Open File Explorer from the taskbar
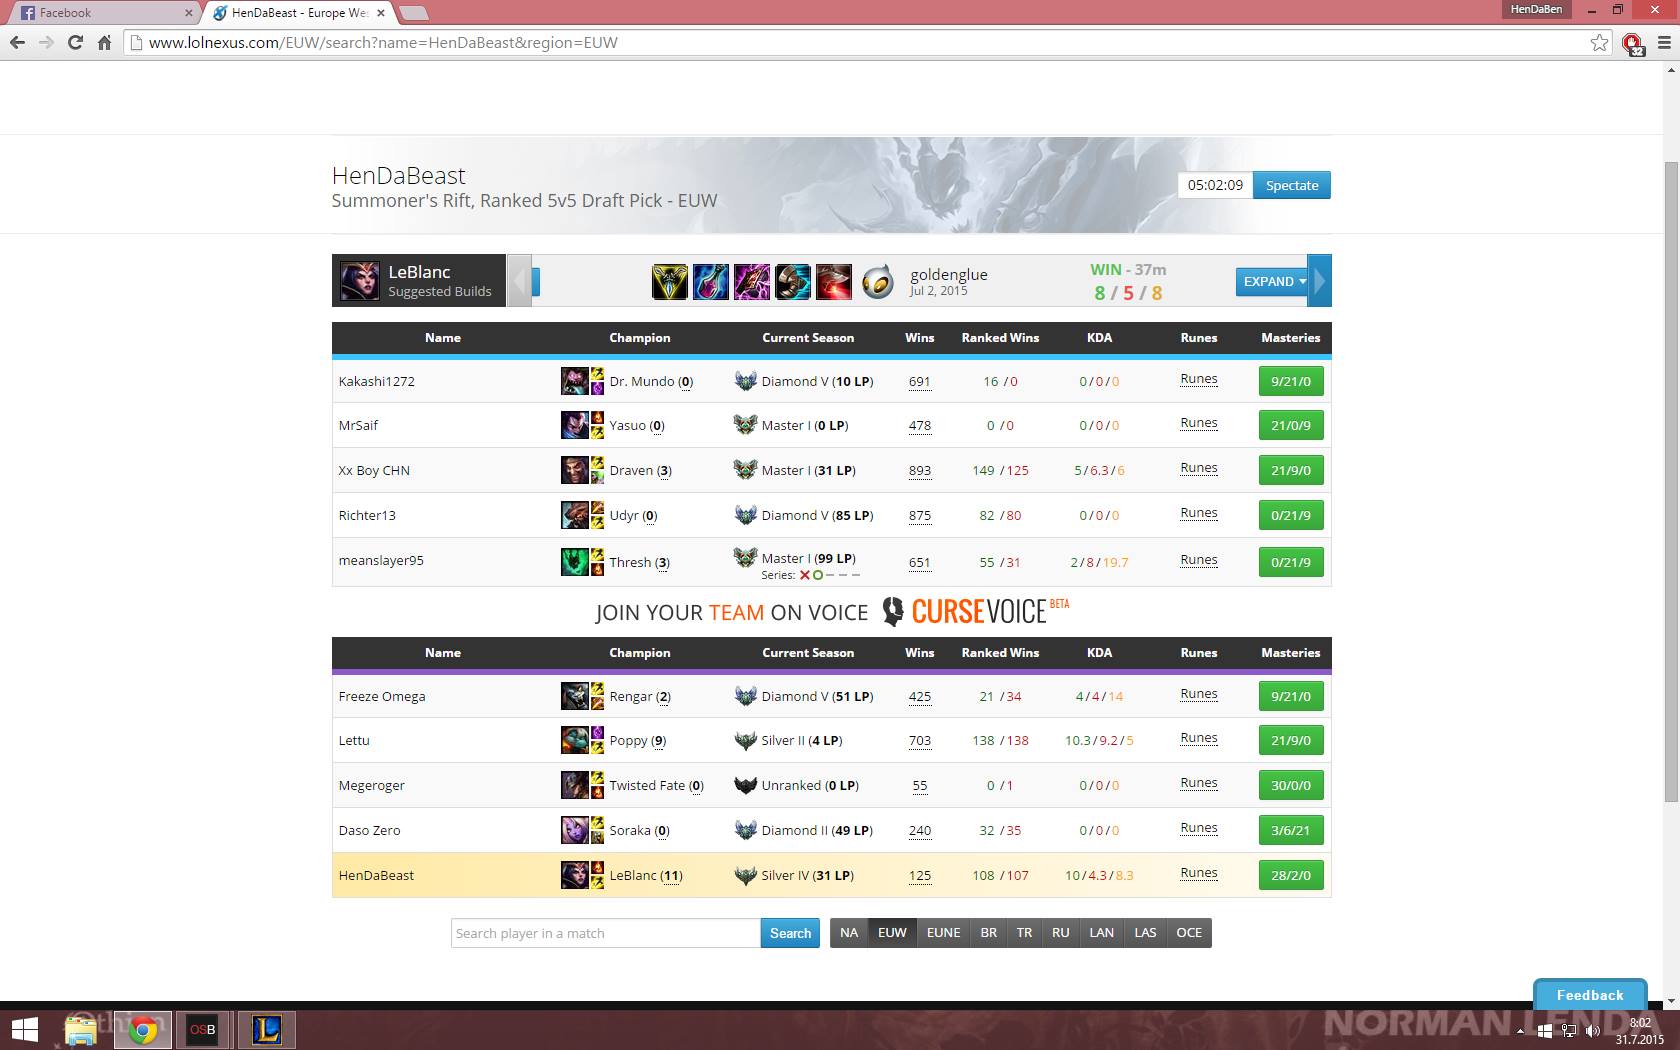This screenshot has height=1050, width=1680. tap(80, 1030)
